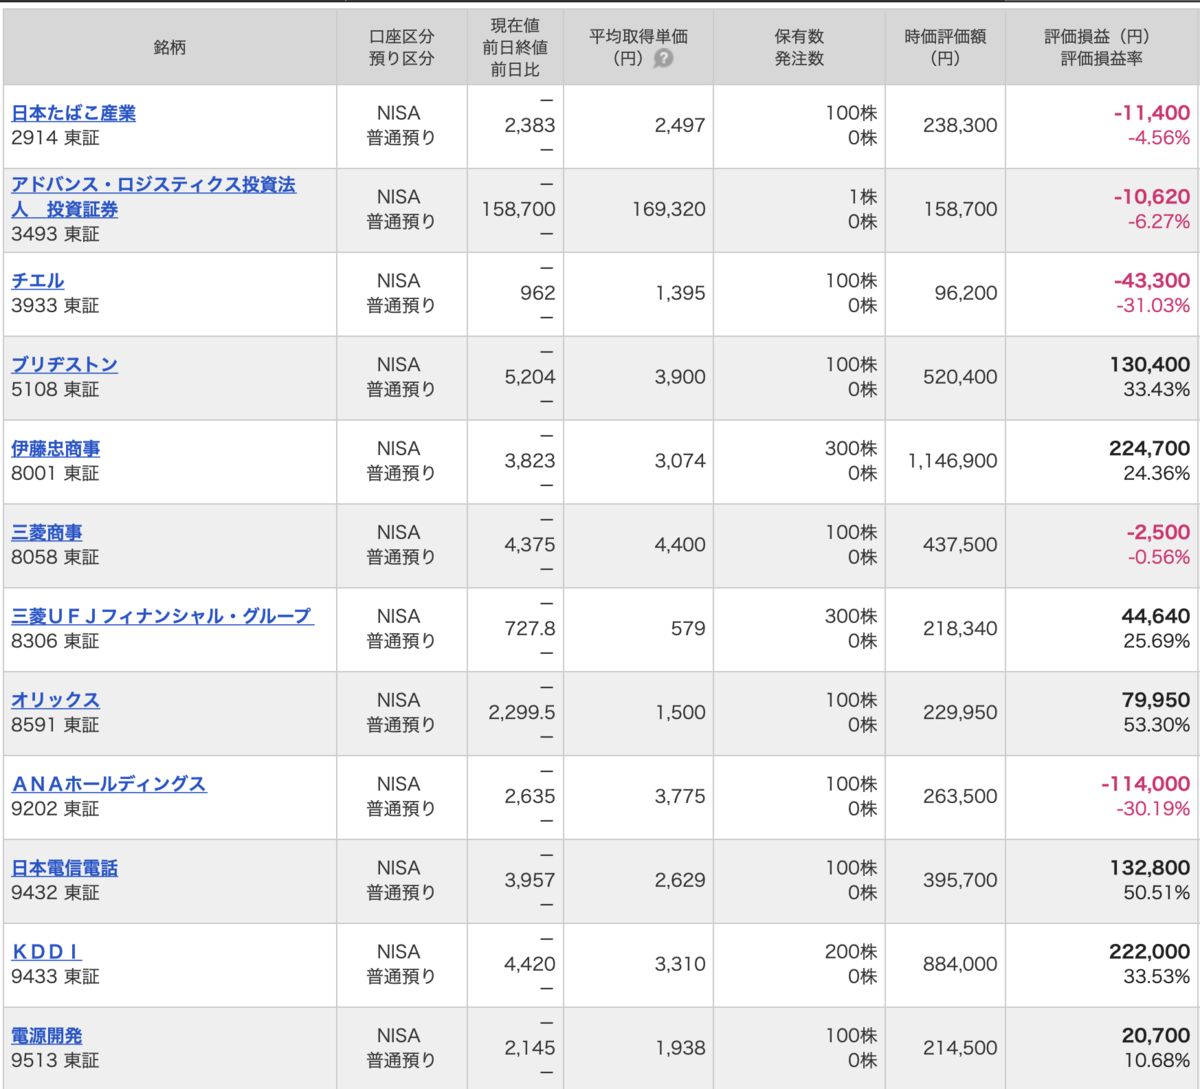Click the loss rate -6.27%

coord(1159,222)
